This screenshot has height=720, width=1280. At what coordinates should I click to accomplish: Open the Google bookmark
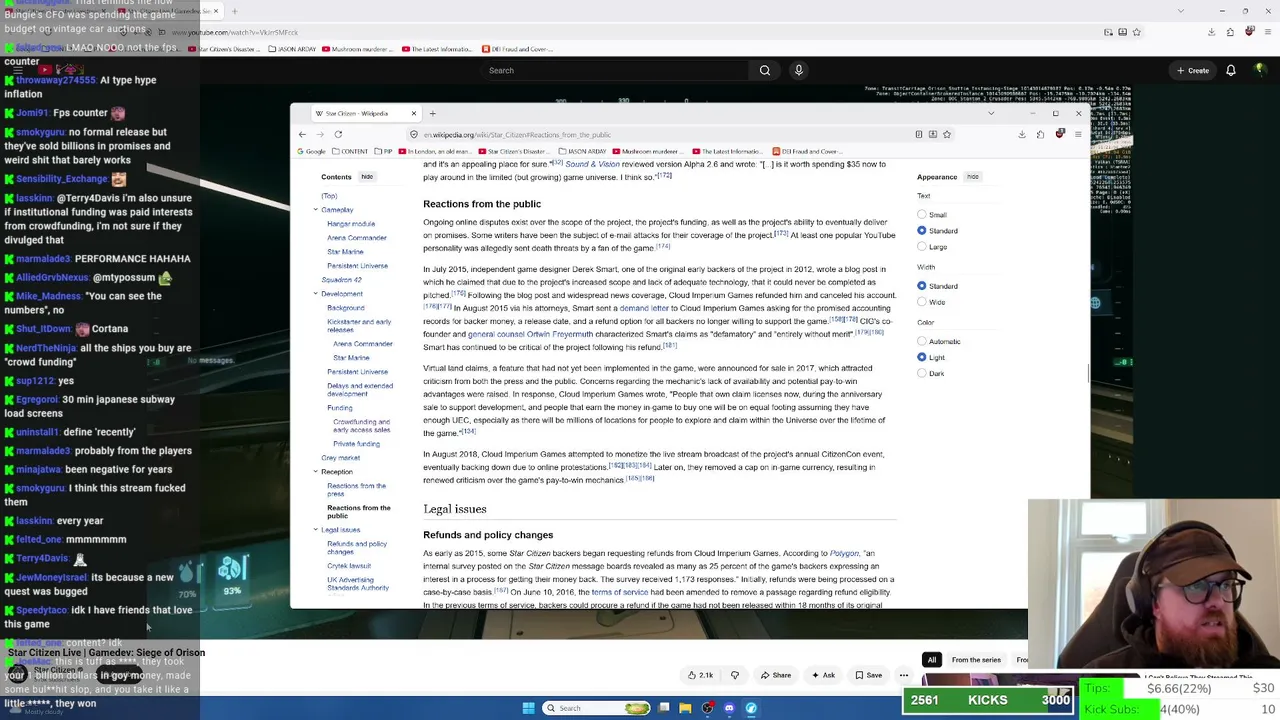click(x=311, y=152)
